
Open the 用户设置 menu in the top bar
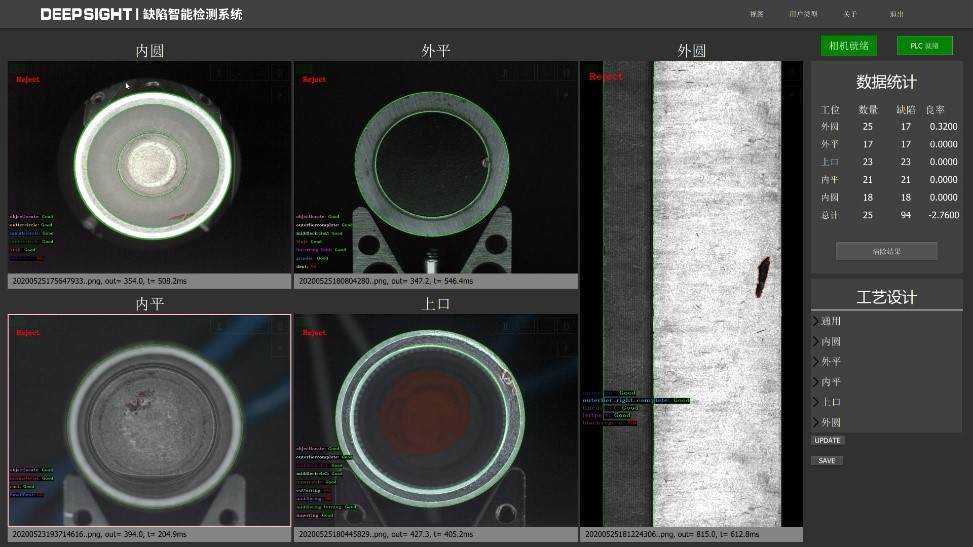click(x=803, y=14)
